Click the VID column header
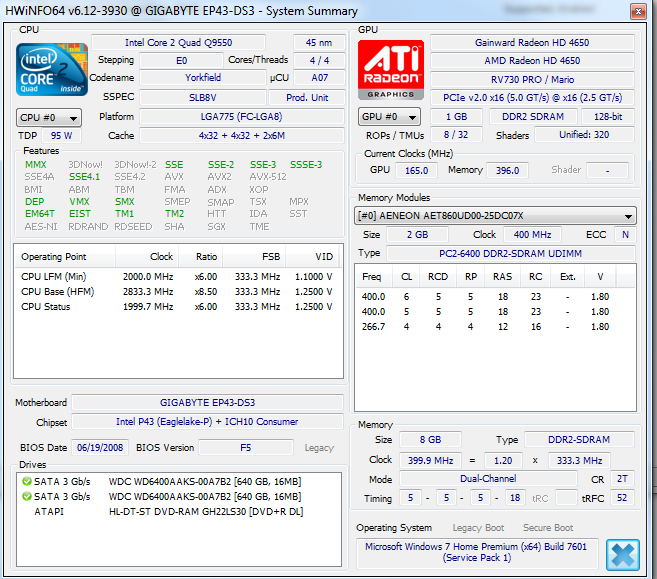Viewport: 657px width, 579px height. (313, 256)
